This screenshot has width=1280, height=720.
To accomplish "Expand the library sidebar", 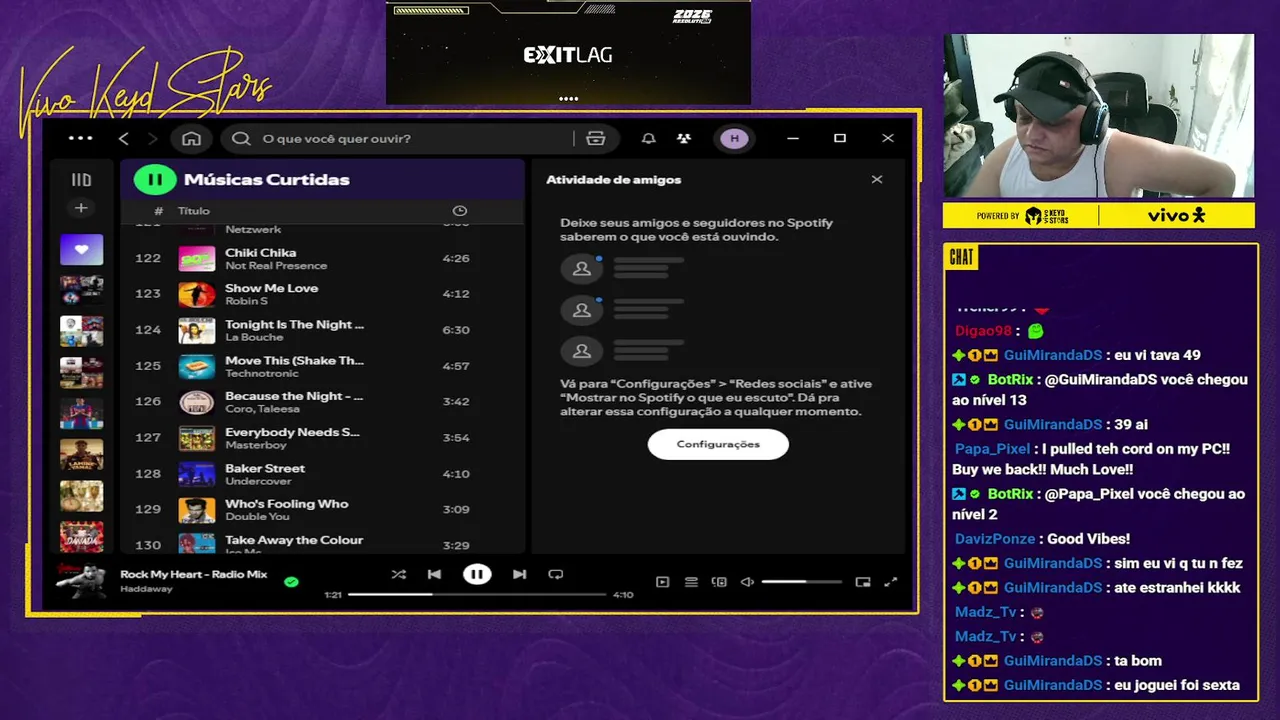I will coord(81,180).
